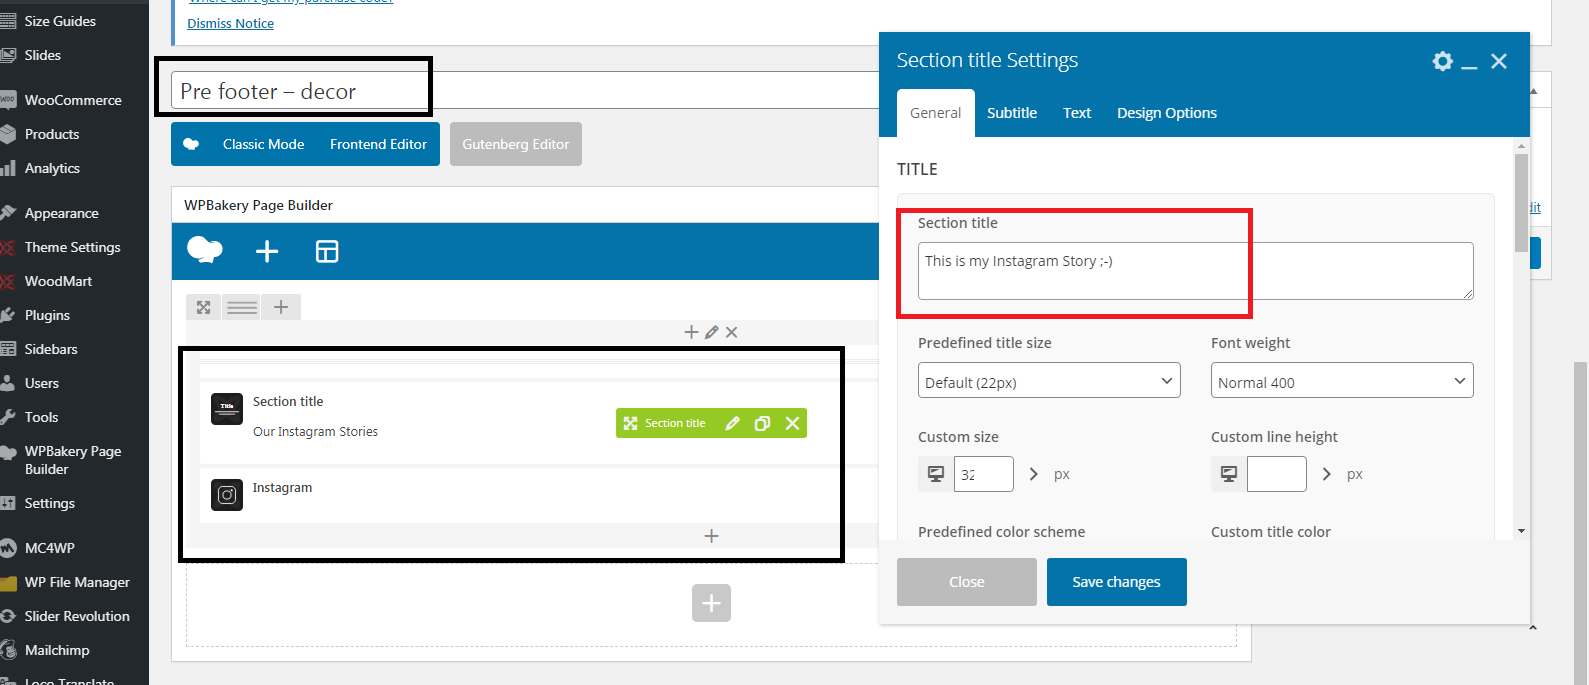1589x685 pixels.
Task: Open Plugins menu in sidebar
Action: [47, 315]
